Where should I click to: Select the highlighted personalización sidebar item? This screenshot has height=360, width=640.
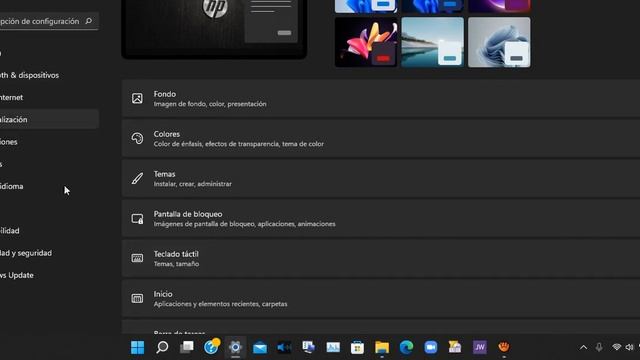[x=49, y=120]
